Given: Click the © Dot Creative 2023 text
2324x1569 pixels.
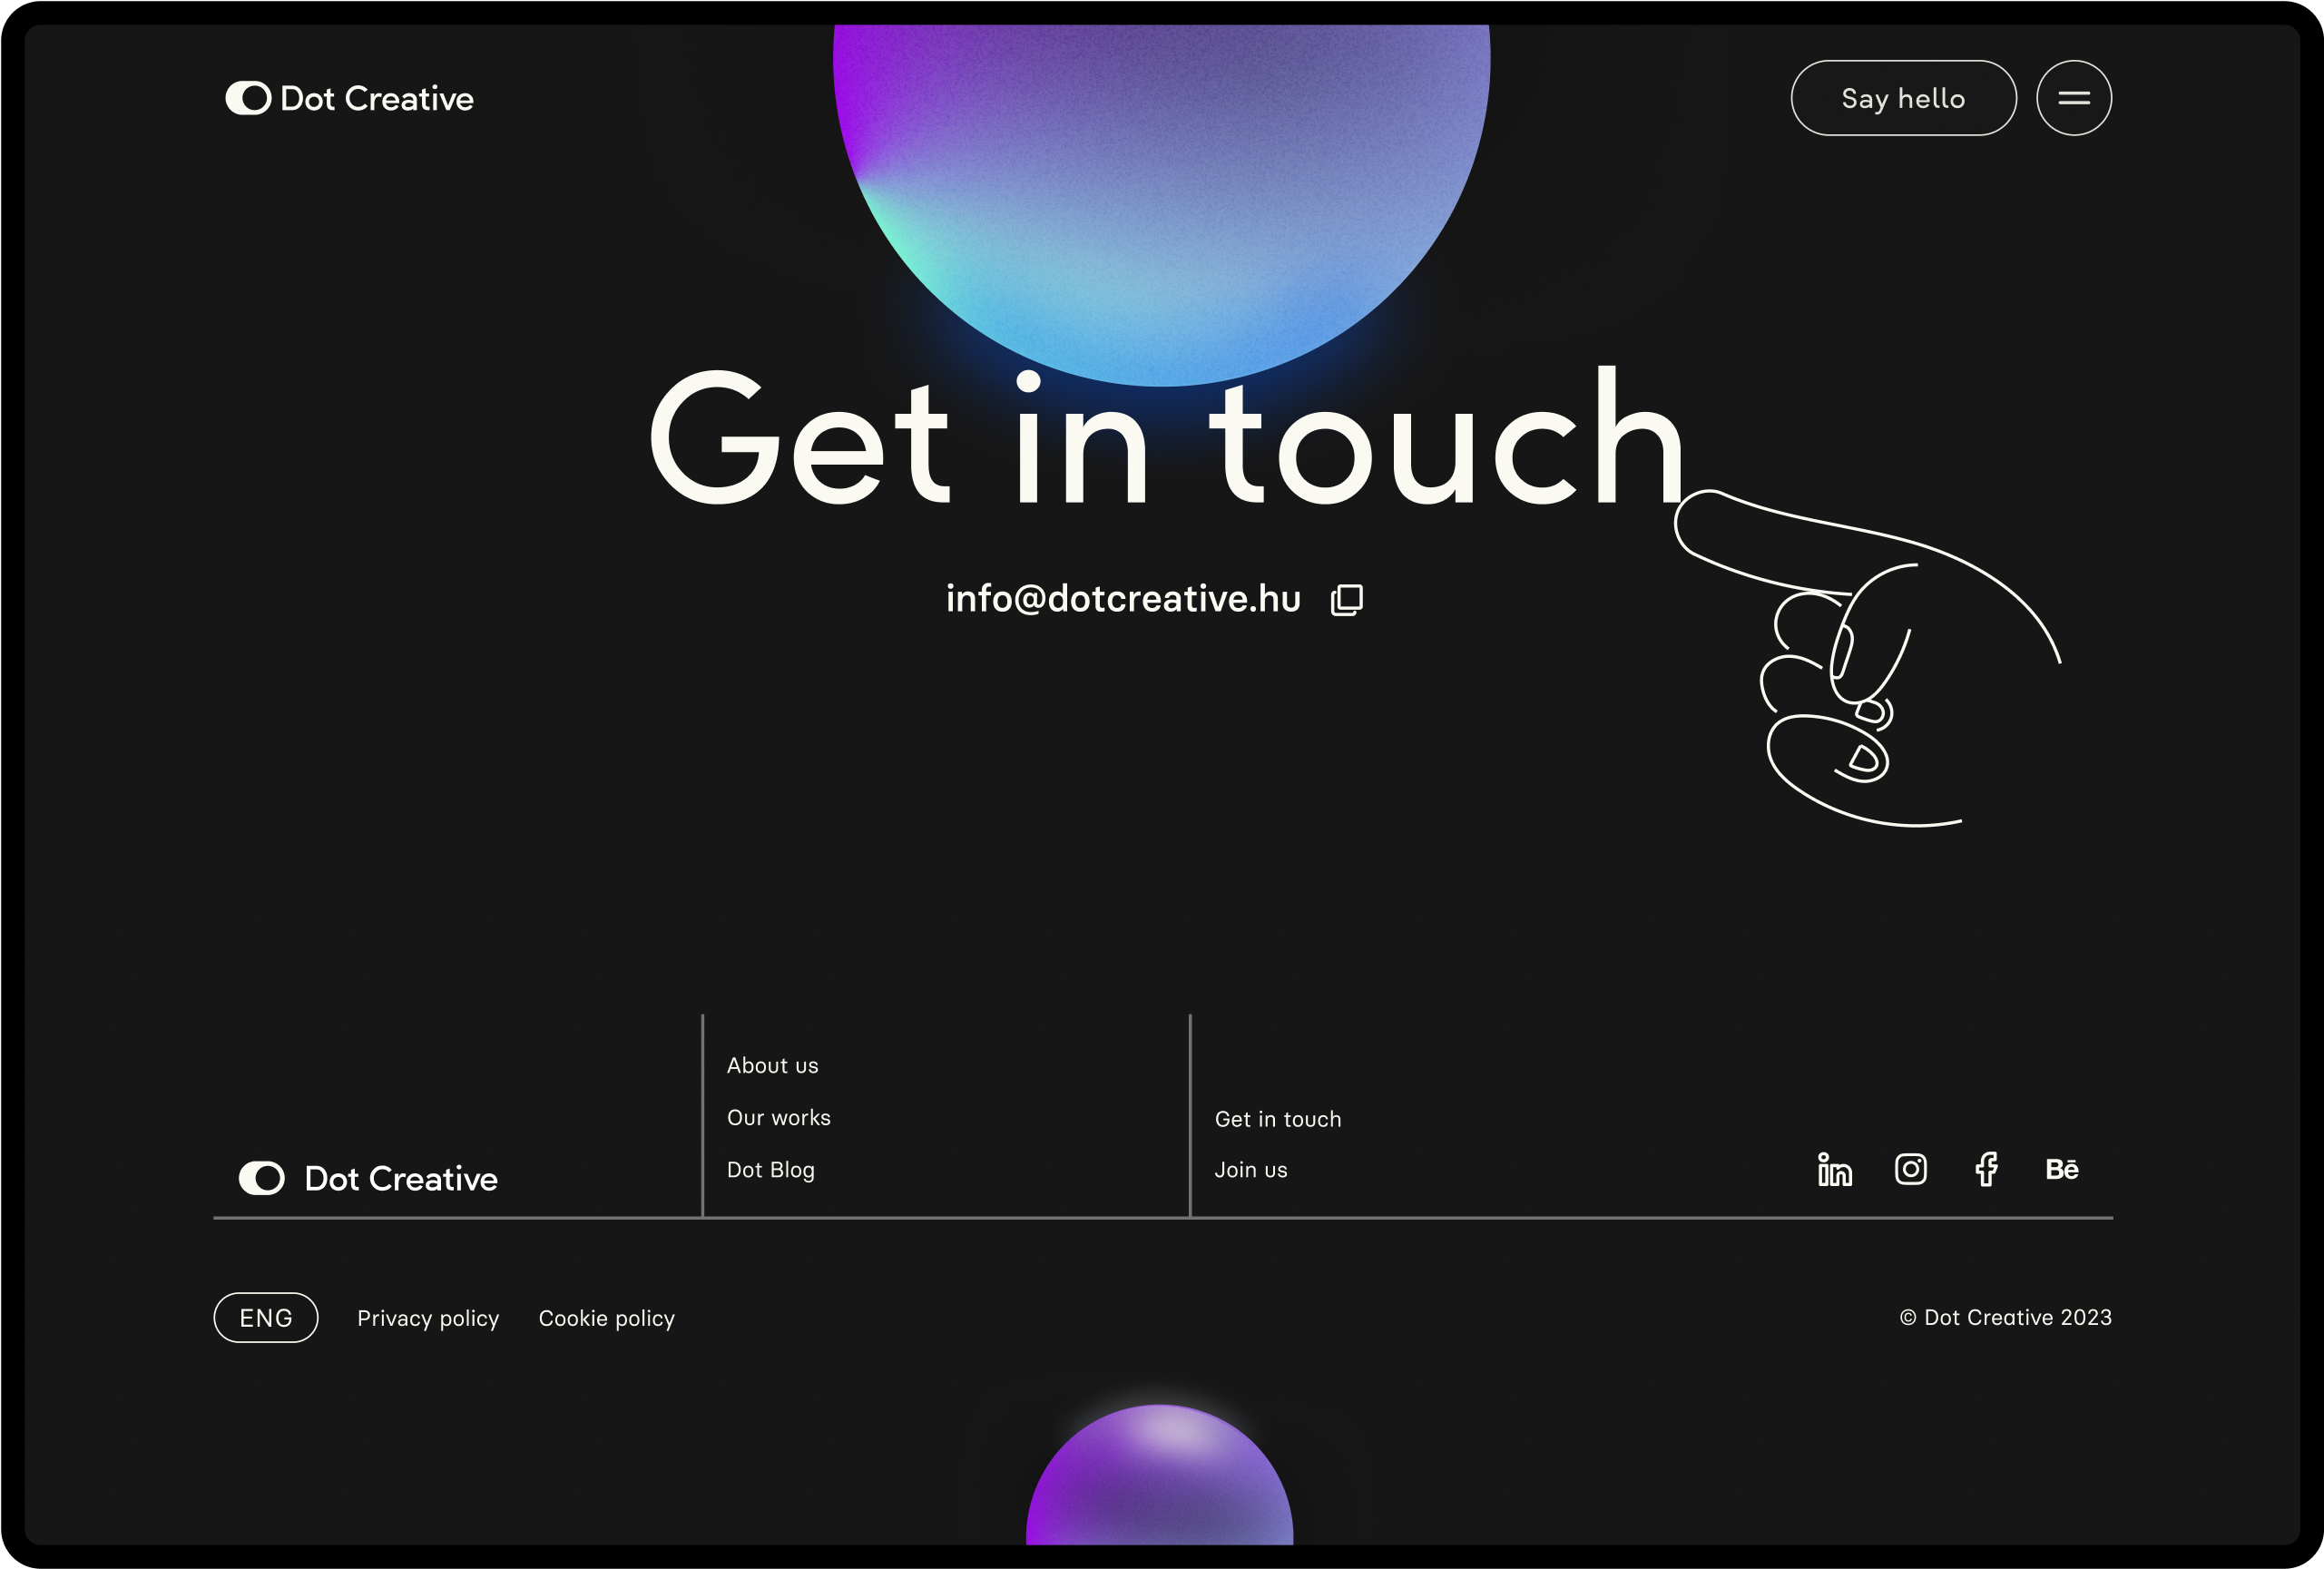Looking at the screenshot, I should [x=2005, y=1317].
